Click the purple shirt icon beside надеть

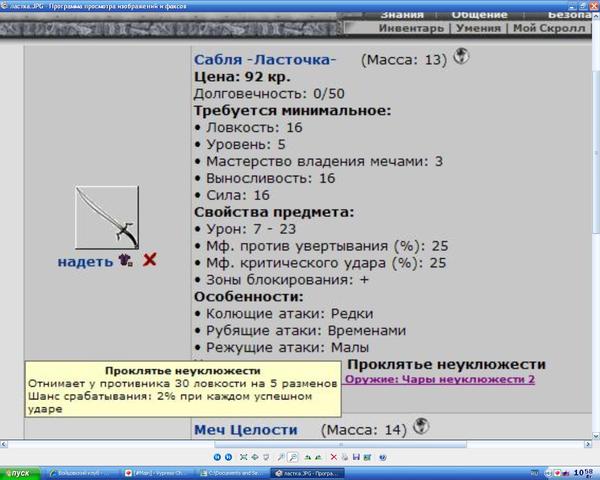(125, 260)
